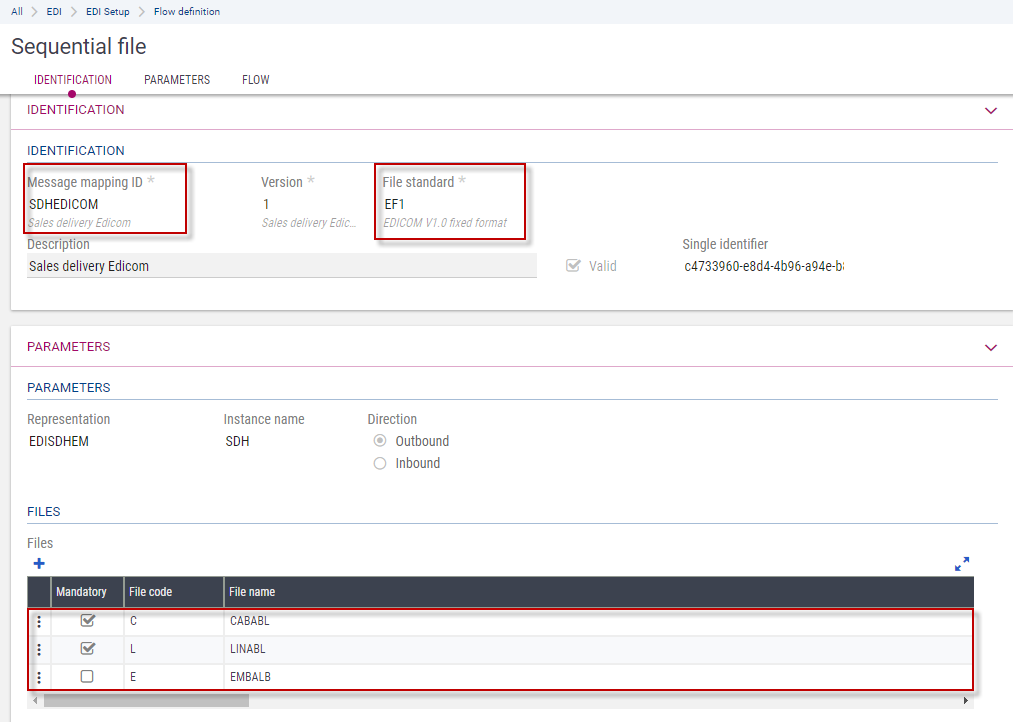Collapse the Identification section
Screen dimensions: 1013x722
coord(991,110)
